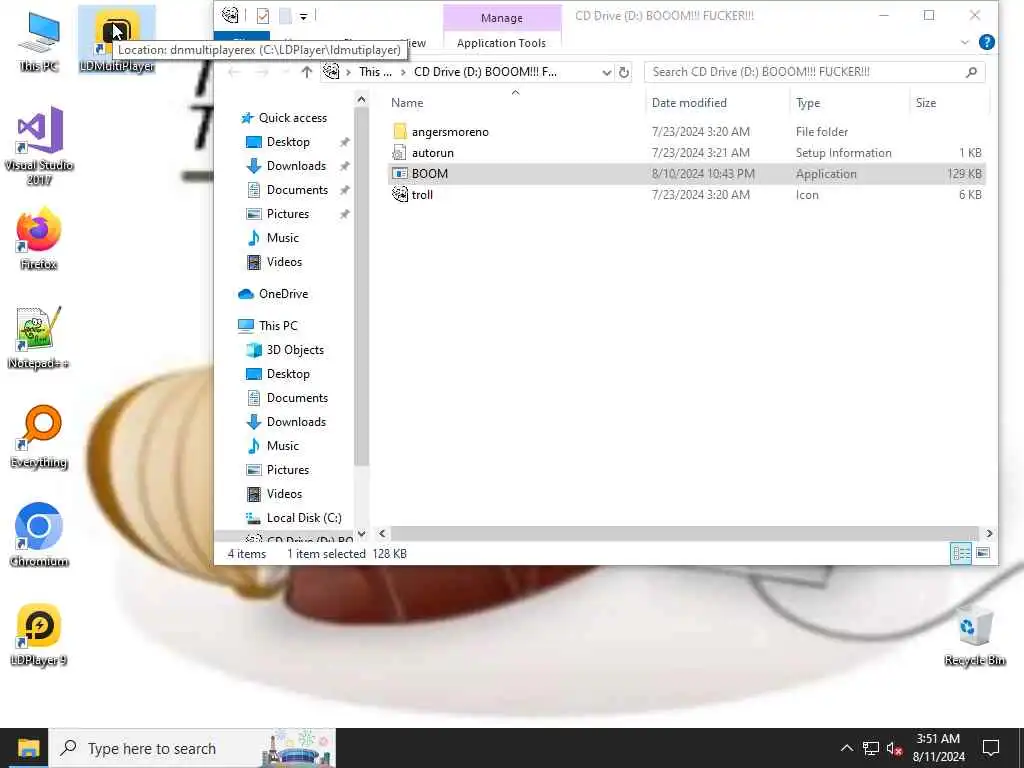Click the taskbar search box
The height and width of the screenshot is (768, 1024).
coord(193,748)
